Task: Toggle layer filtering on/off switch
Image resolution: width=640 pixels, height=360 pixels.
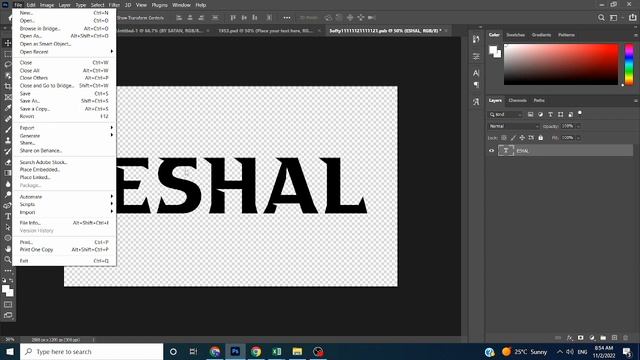Action: (x=580, y=113)
